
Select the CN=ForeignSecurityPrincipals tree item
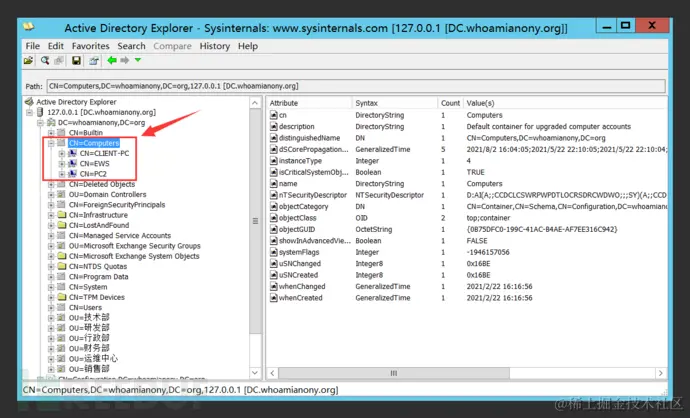click(x=117, y=205)
